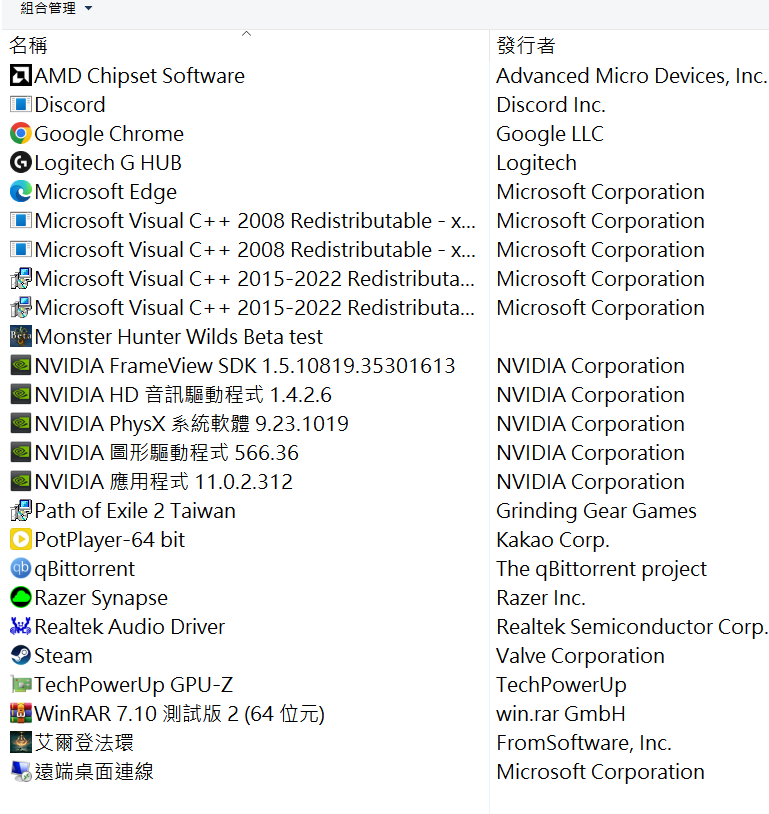Image resolution: width=769 pixels, height=814 pixels.
Task: Select TechPowerUp GPU-Z entry
Action: coord(133,685)
